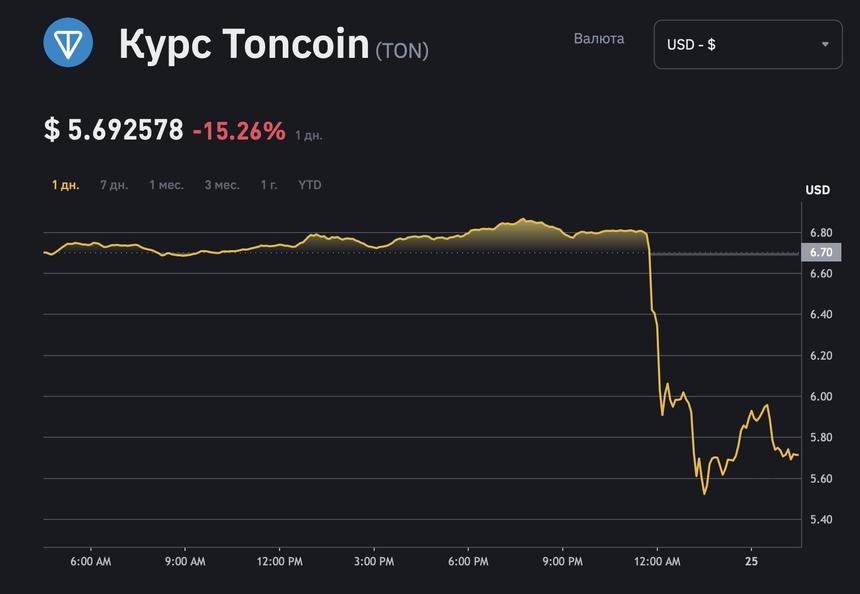Click the 12:00 AM time axis label
860x594 pixels.
point(655,562)
